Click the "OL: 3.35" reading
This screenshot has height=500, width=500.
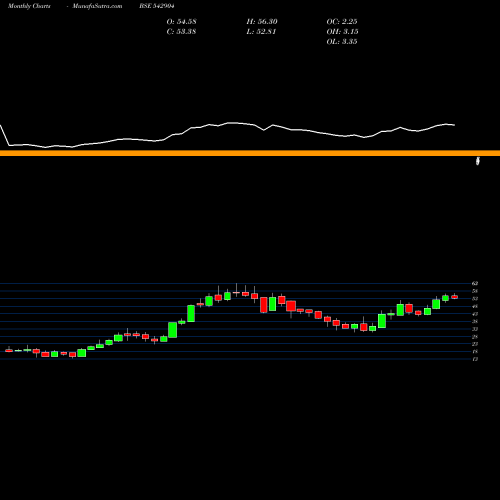[x=342, y=42]
